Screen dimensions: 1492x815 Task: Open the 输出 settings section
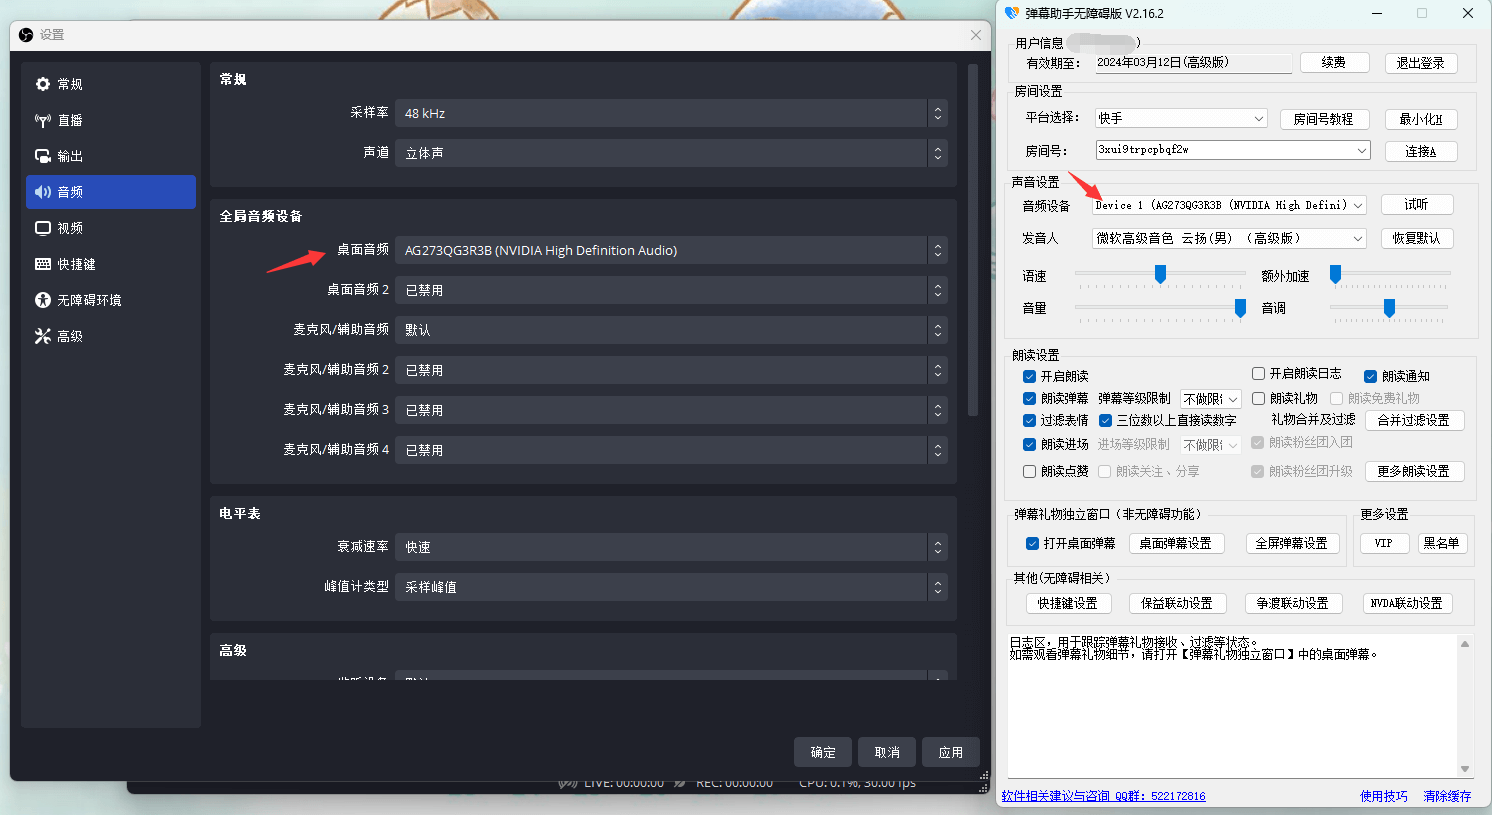pos(110,156)
